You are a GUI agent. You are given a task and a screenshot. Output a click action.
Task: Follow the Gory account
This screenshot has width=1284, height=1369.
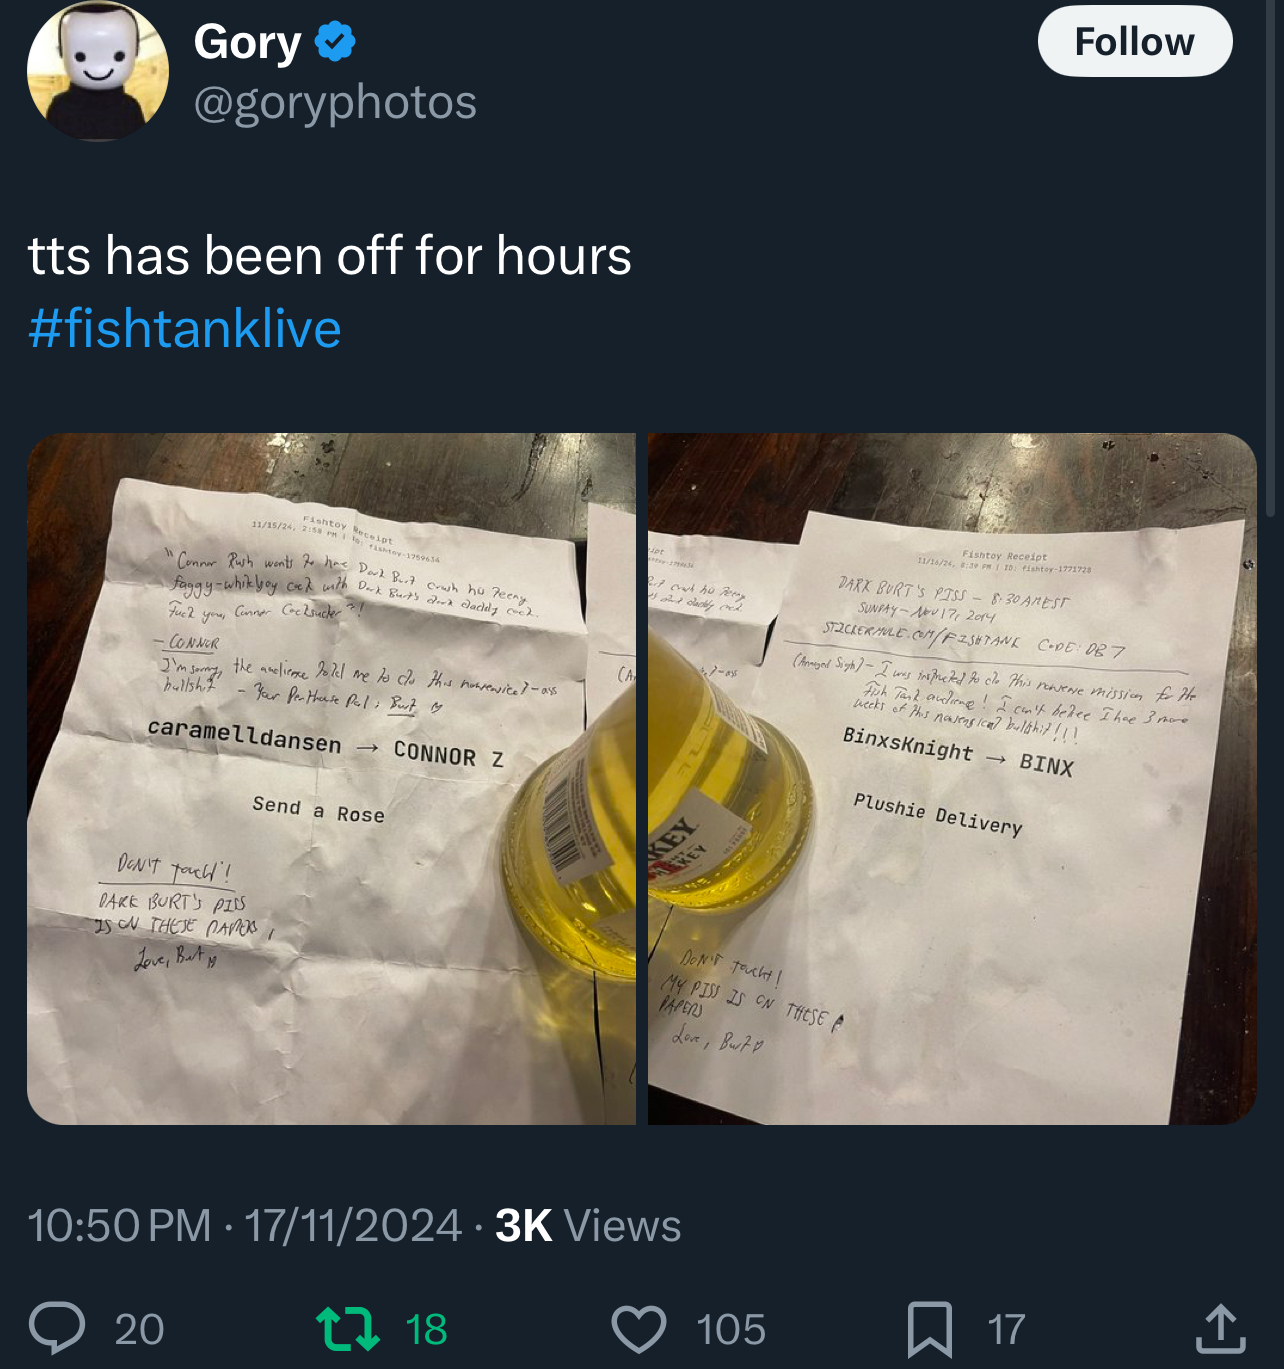click(1135, 41)
